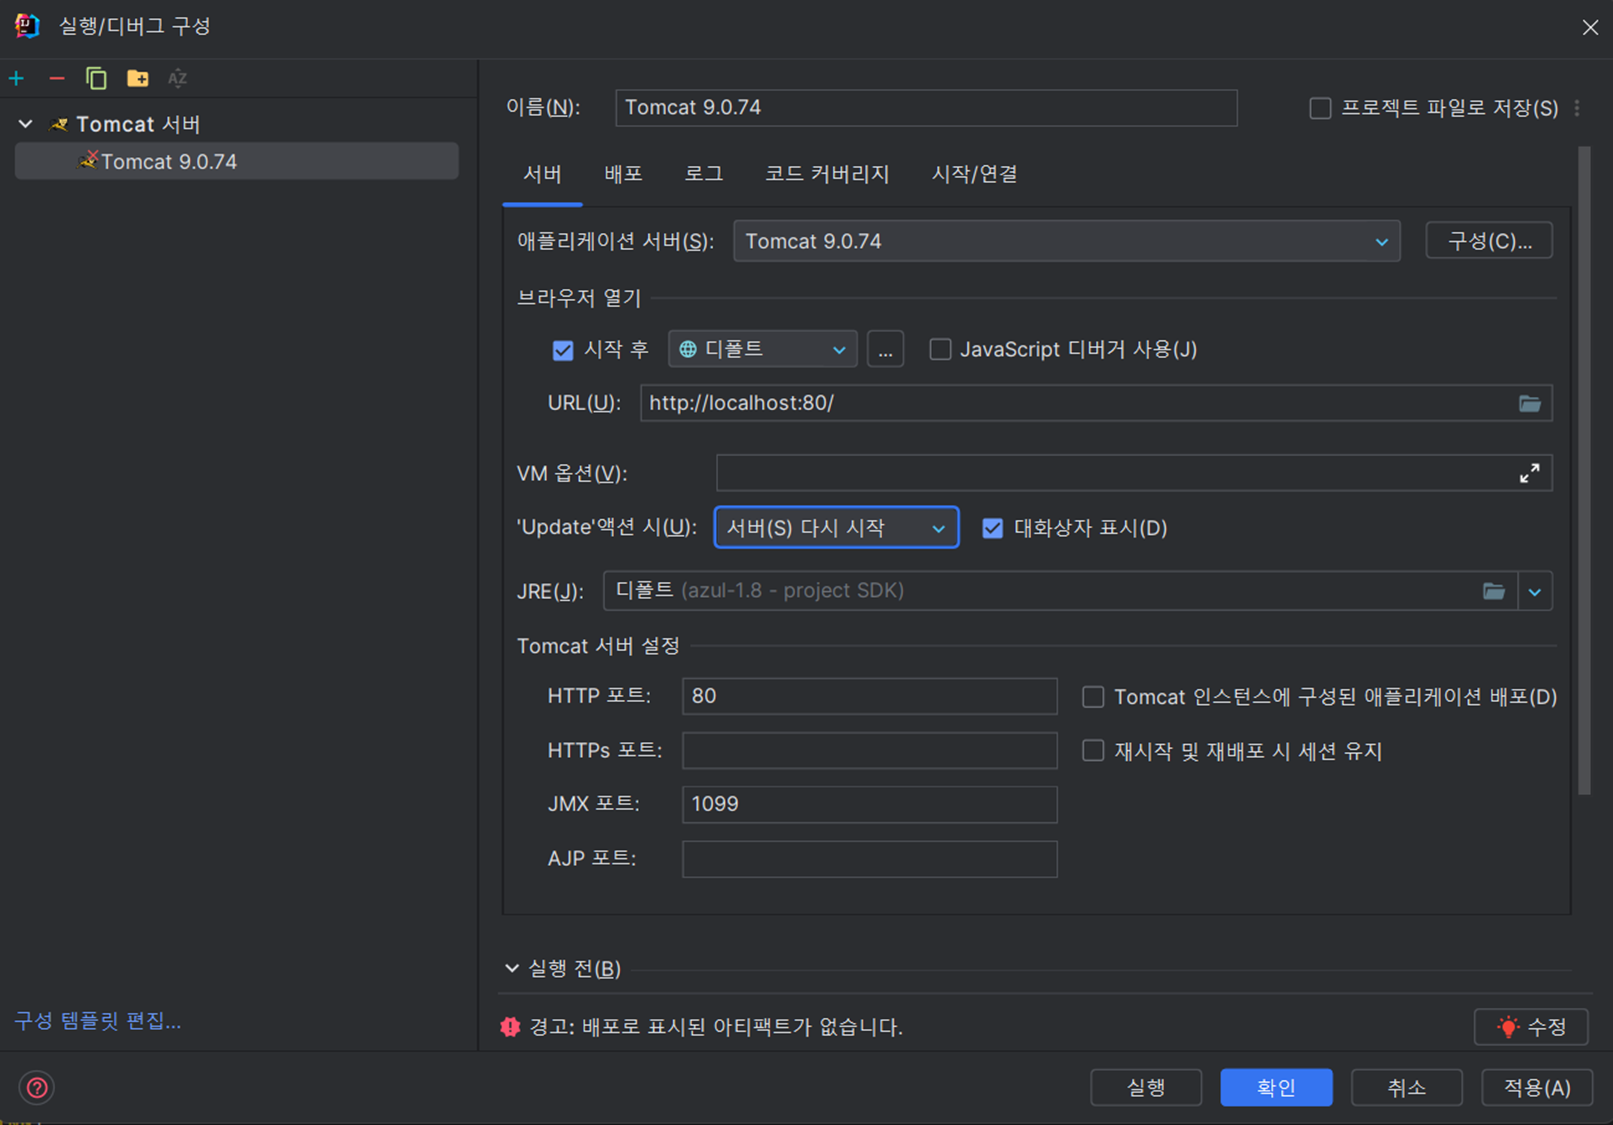
Task: Click the 이름 name input field
Action: click(926, 108)
